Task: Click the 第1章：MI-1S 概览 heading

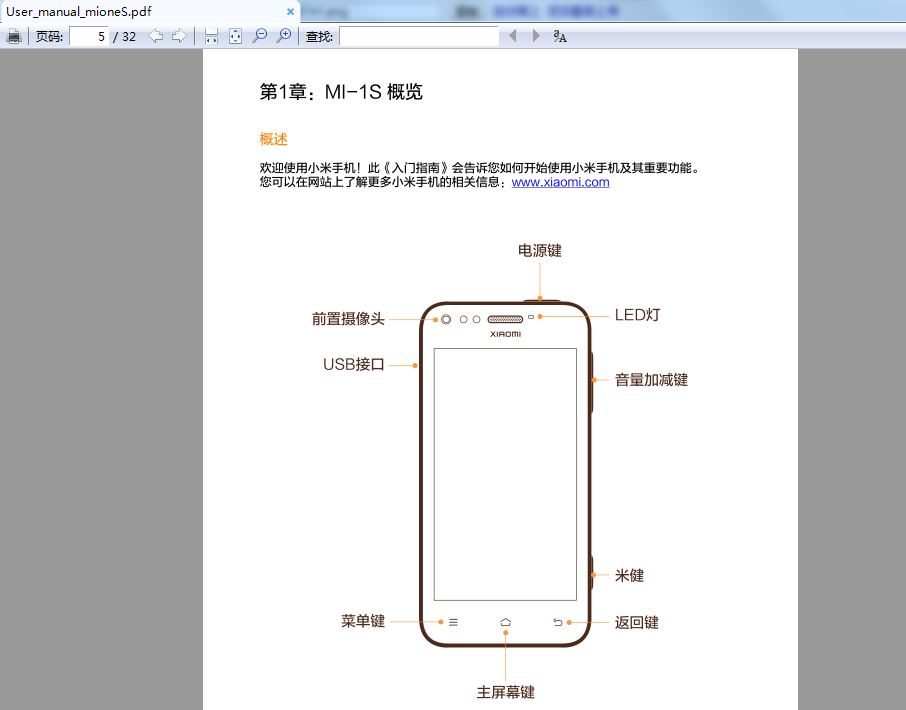Action: pyautogui.click(x=341, y=91)
